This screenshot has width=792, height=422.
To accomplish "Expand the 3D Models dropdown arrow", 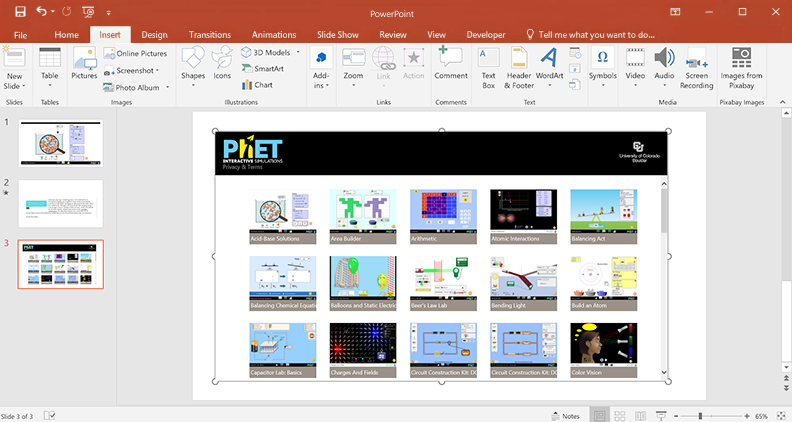I will pos(298,53).
